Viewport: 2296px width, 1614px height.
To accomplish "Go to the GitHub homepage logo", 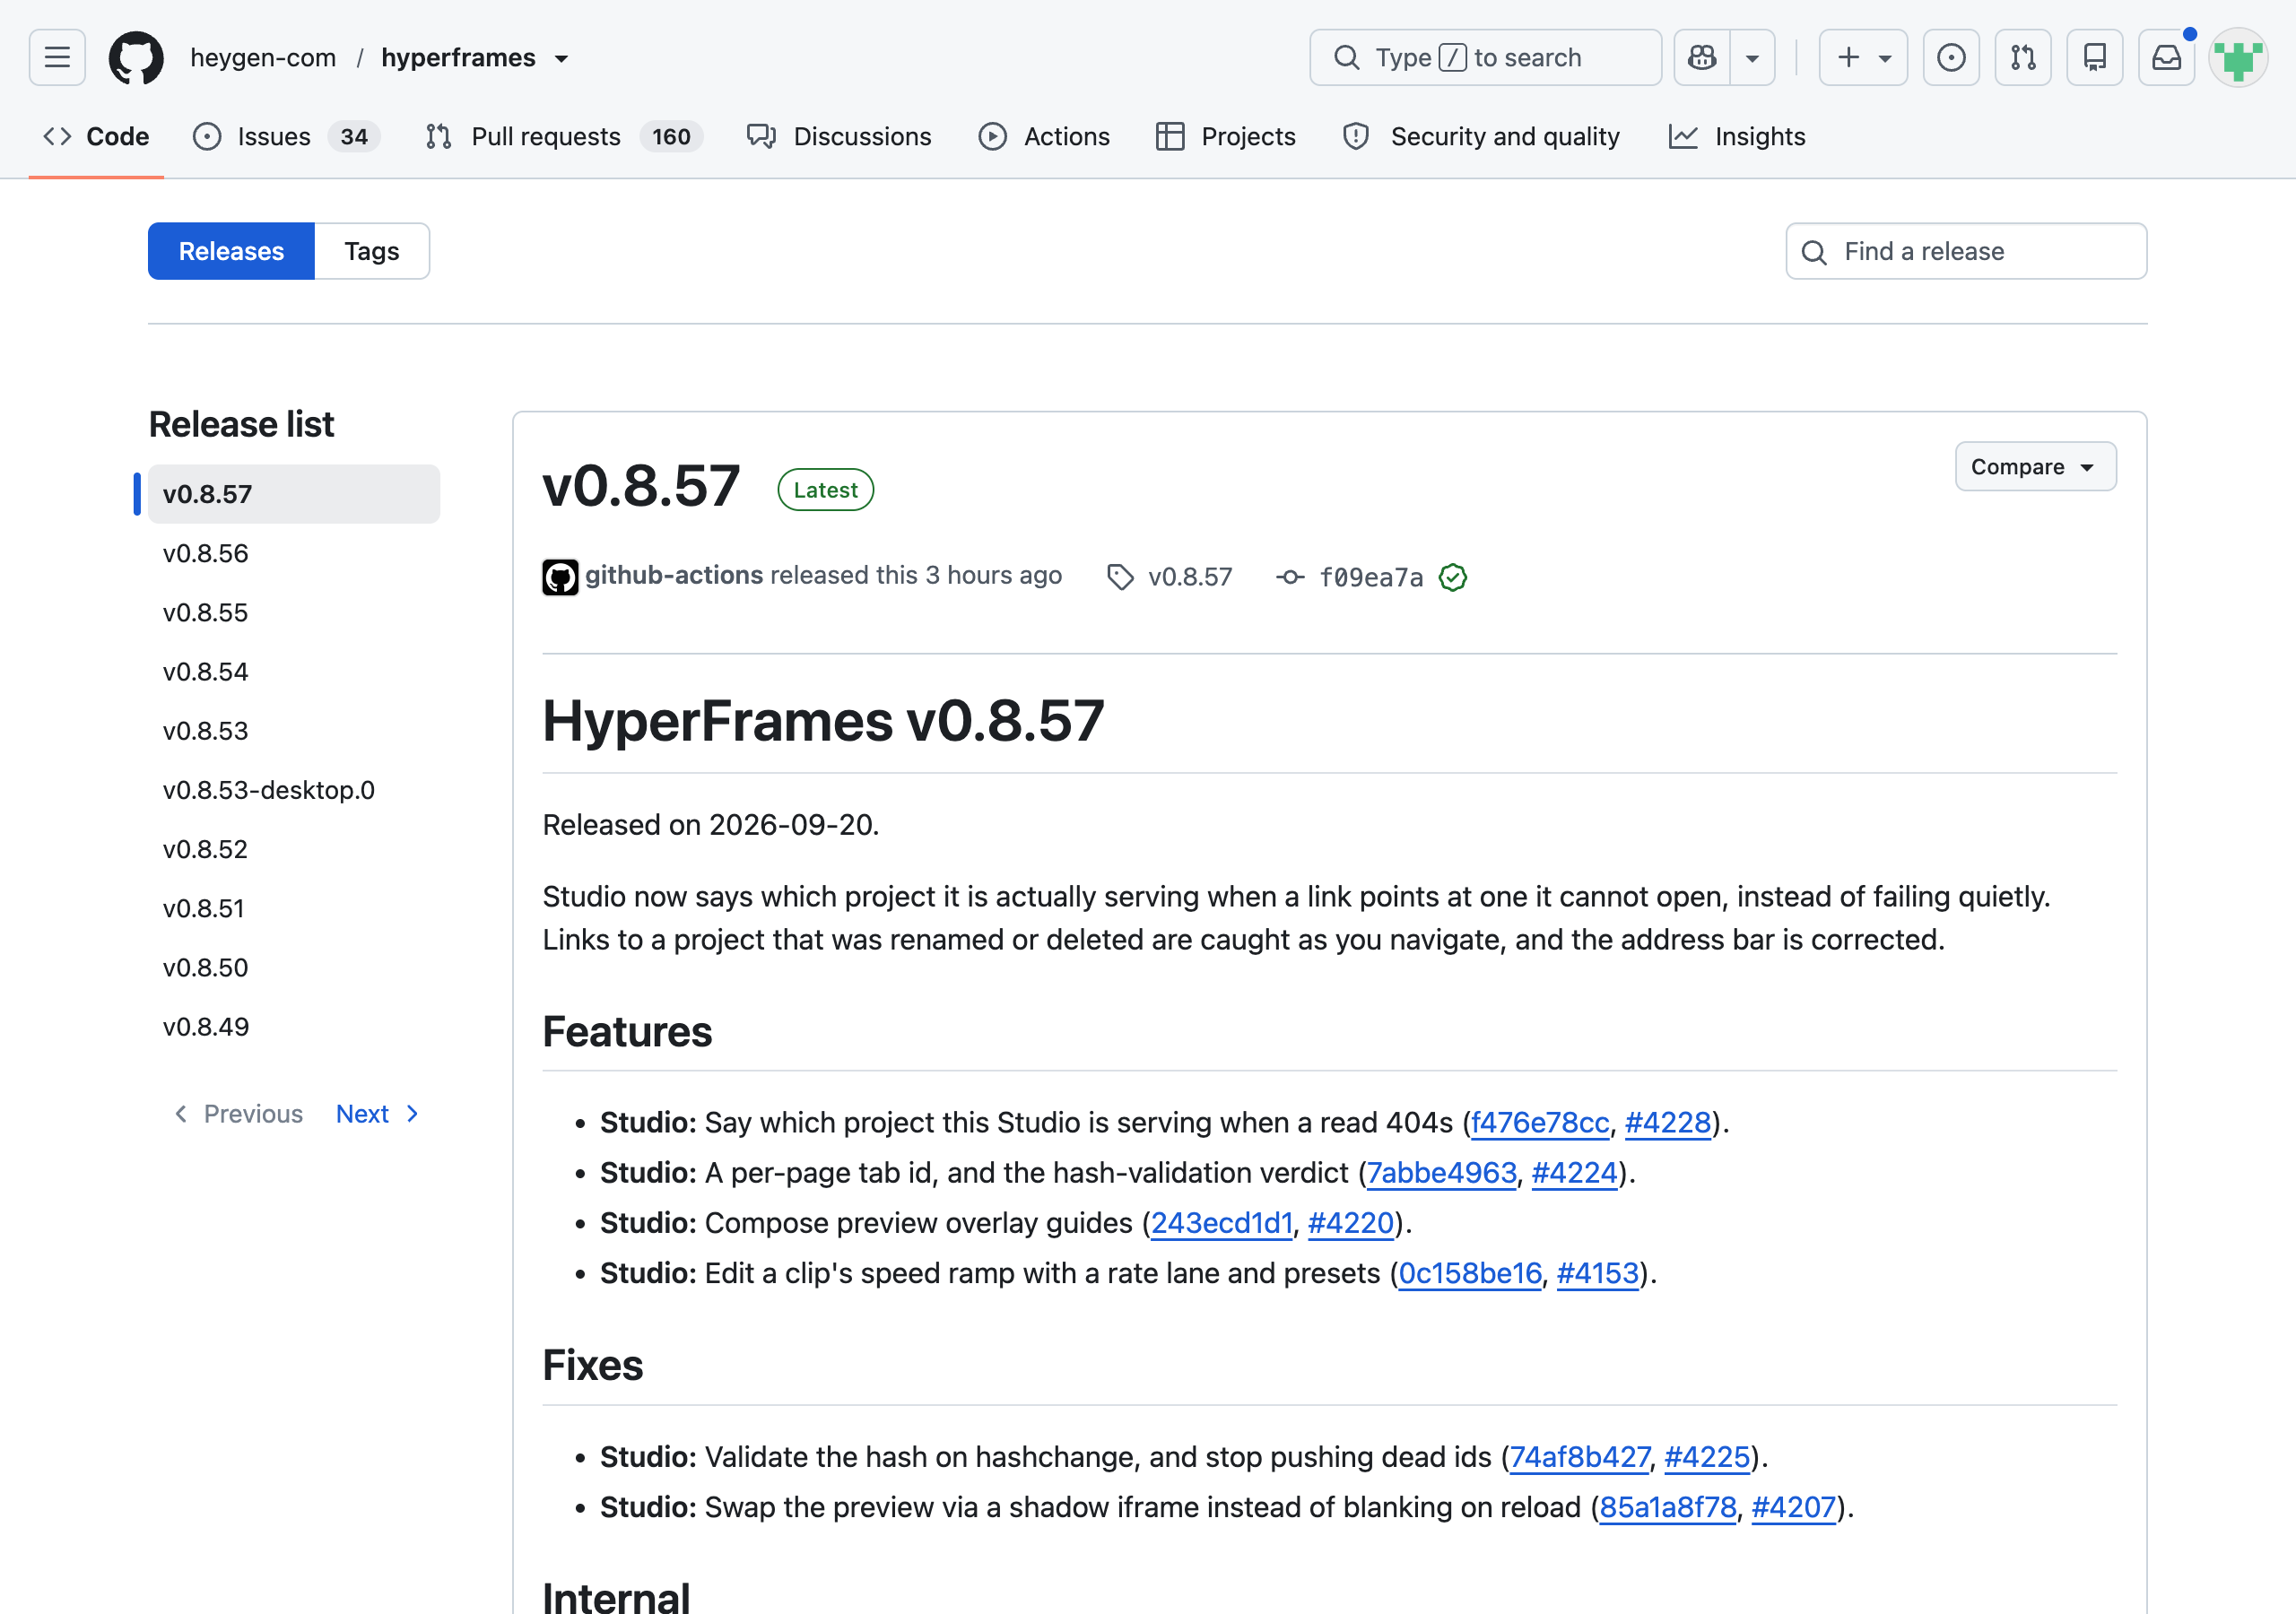I will (136, 57).
